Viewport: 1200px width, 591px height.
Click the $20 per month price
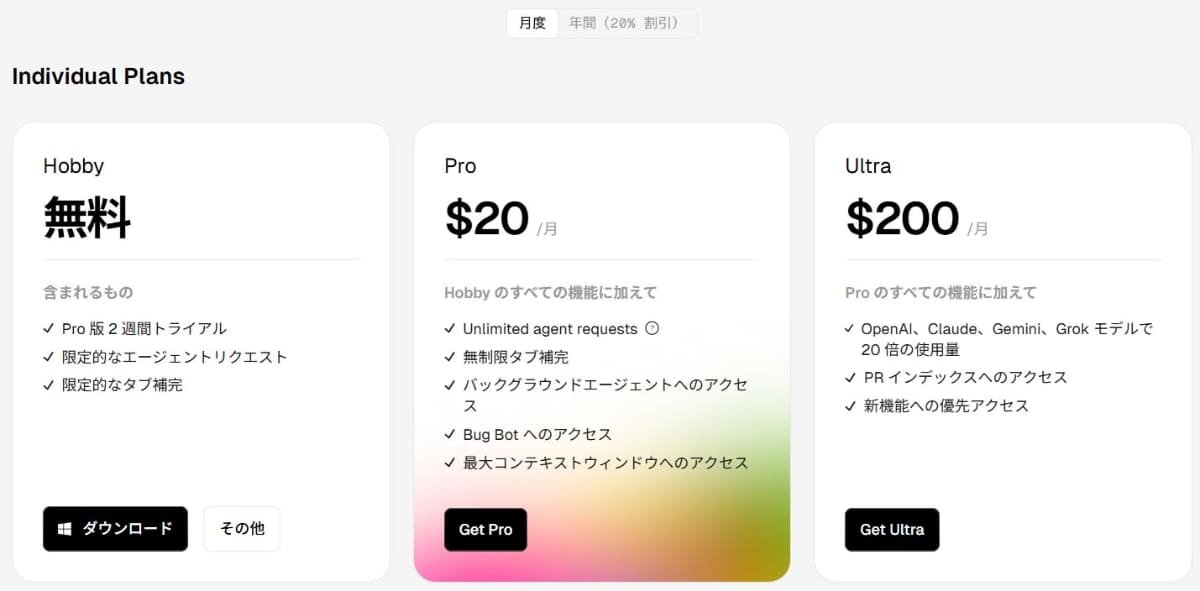tap(487, 219)
